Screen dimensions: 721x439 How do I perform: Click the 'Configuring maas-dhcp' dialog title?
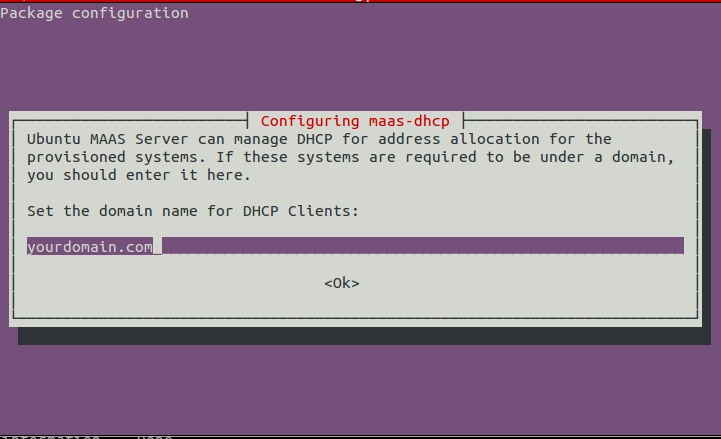click(355, 121)
